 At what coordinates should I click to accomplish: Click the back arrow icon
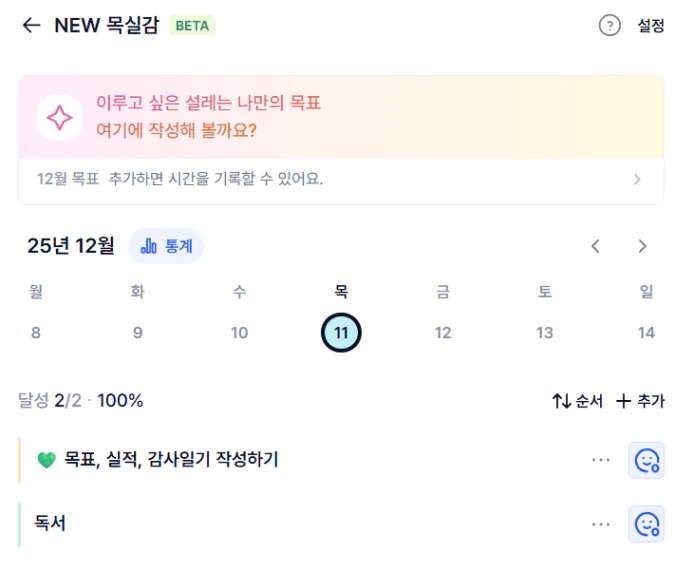(31, 26)
